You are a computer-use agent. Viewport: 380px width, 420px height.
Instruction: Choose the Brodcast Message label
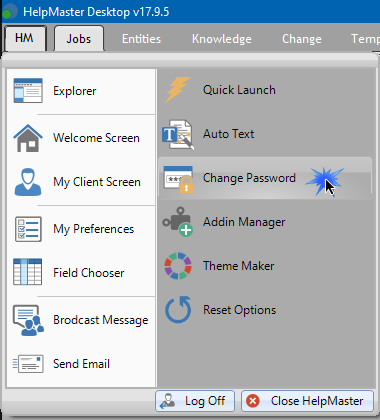tap(101, 320)
